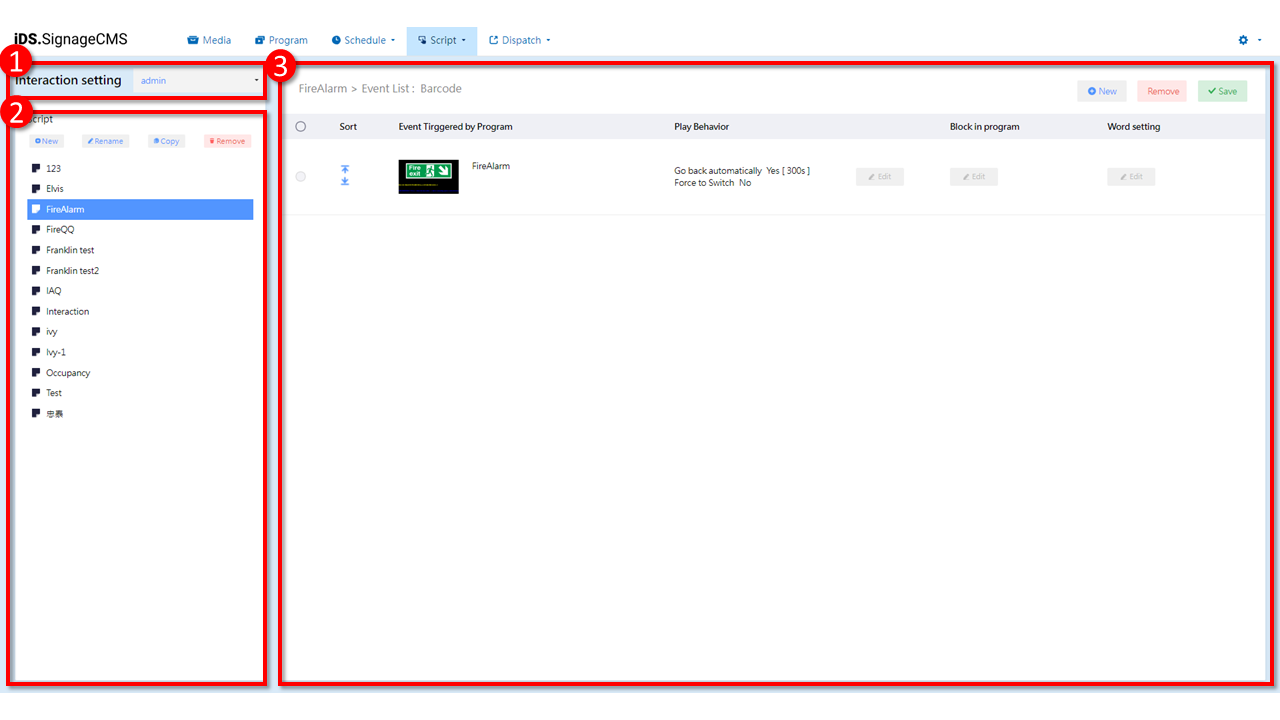The image size is (1280, 720).
Task: Remove the selected event from list
Action: (x=1162, y=91)
